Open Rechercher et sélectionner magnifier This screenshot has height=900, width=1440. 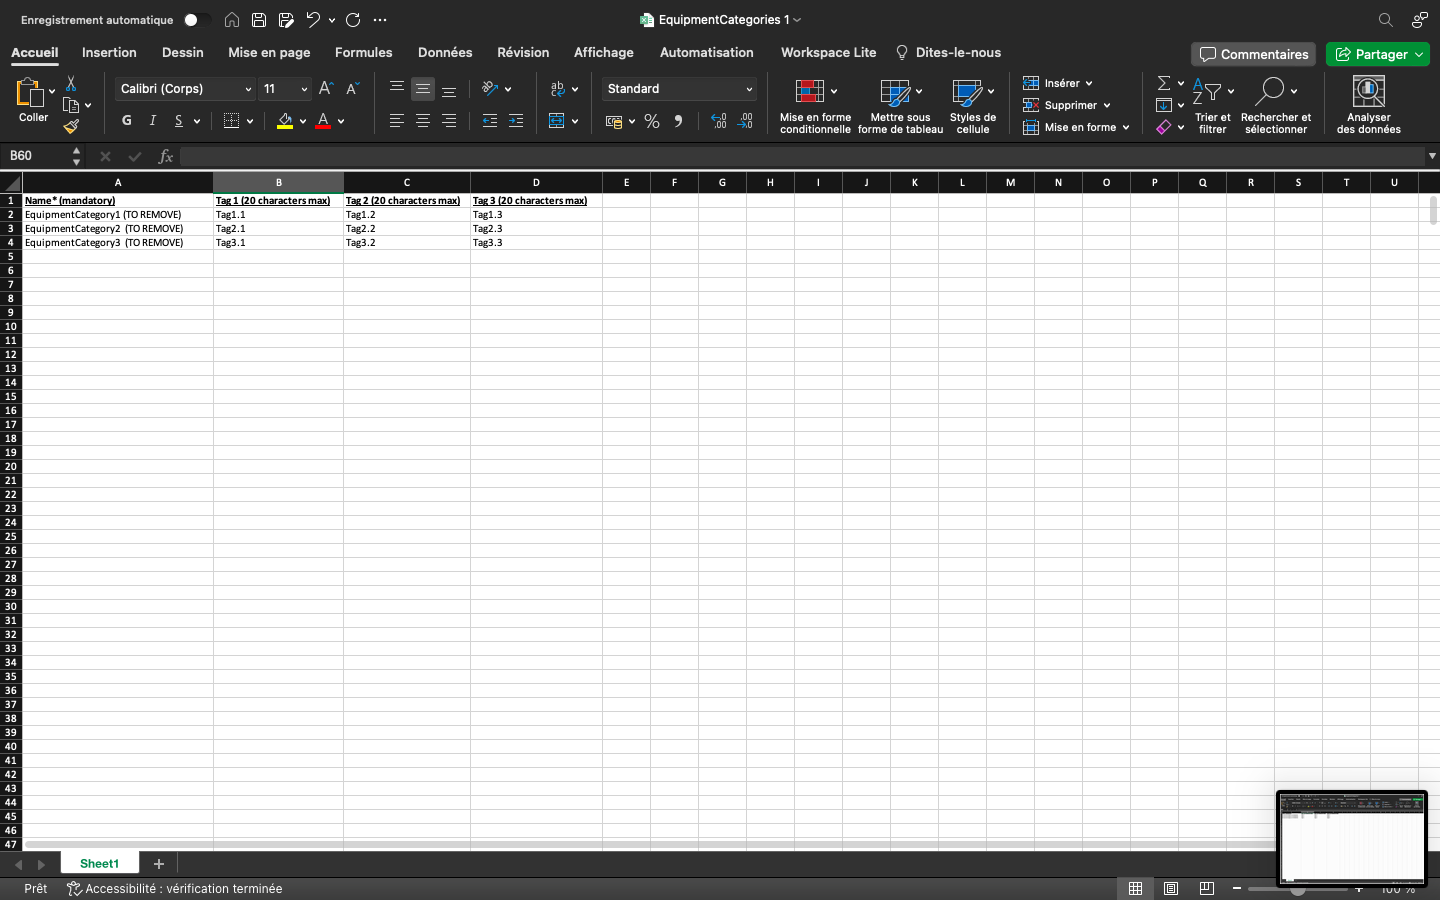pos(1270,91)
